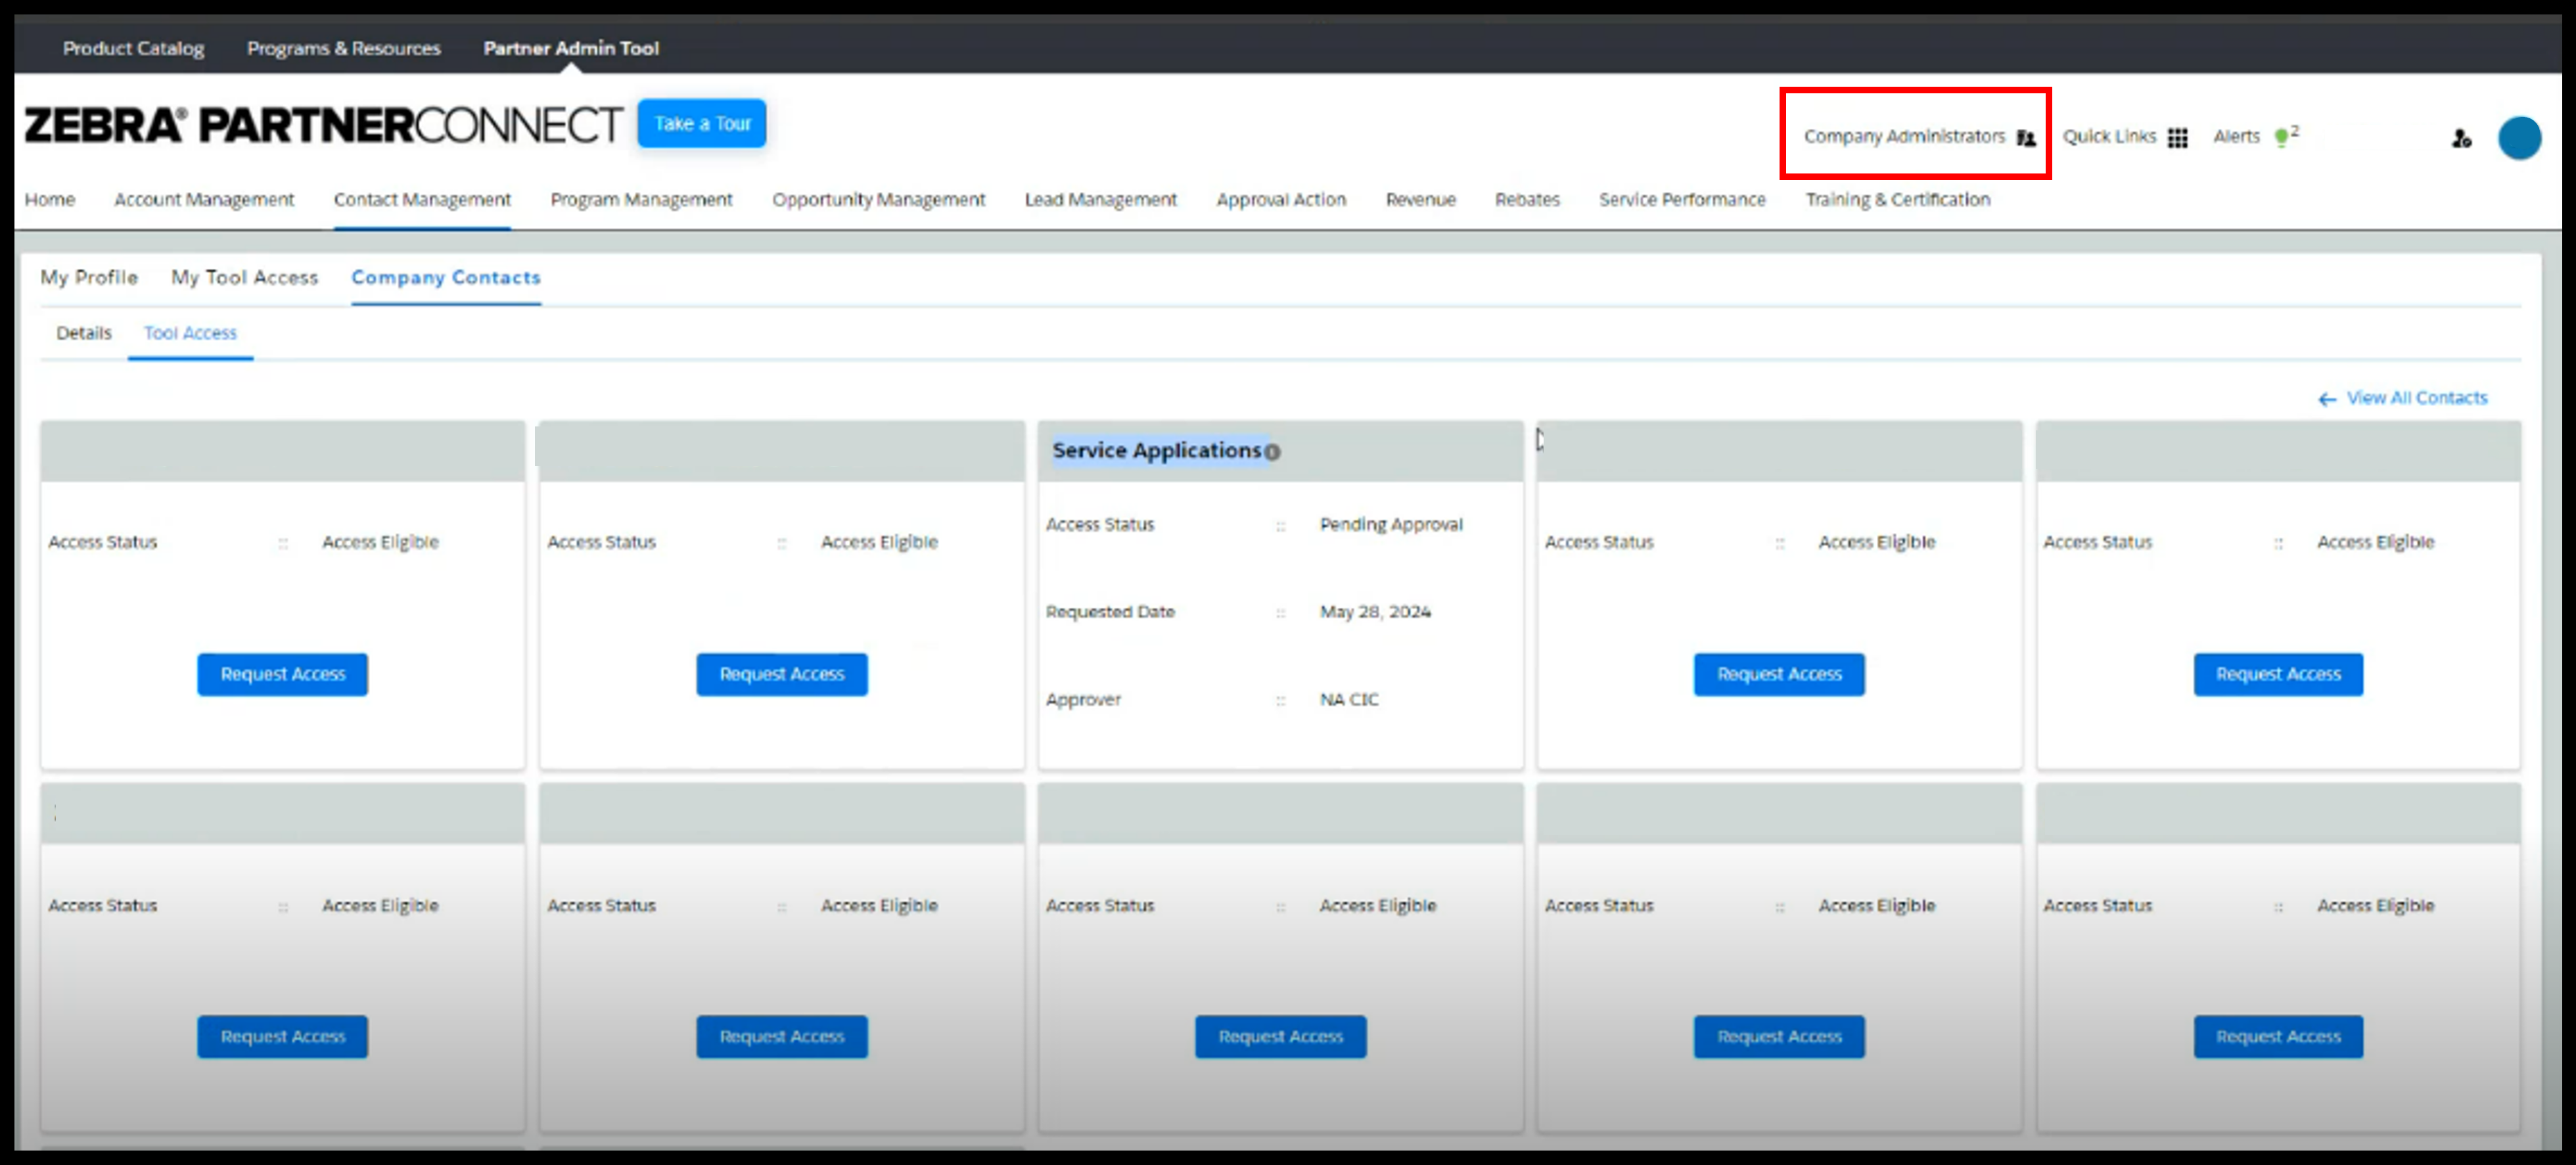Click the May 28, 2024 requested date

point(1375,611)
